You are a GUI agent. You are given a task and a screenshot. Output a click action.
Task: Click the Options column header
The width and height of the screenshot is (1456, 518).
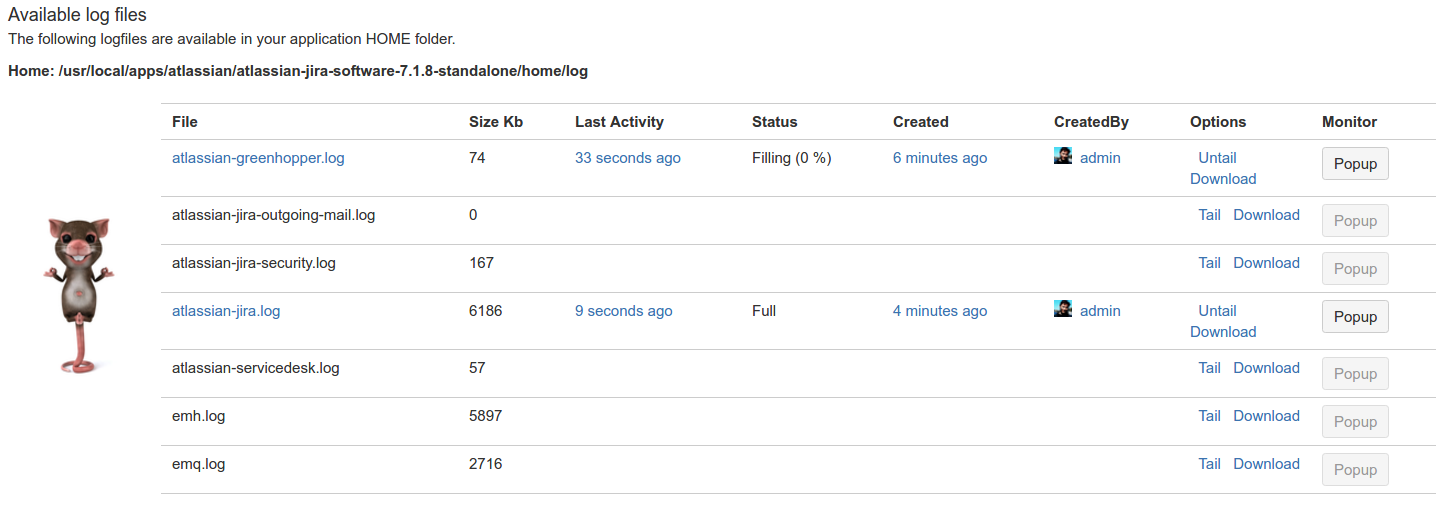[1218, 122]
